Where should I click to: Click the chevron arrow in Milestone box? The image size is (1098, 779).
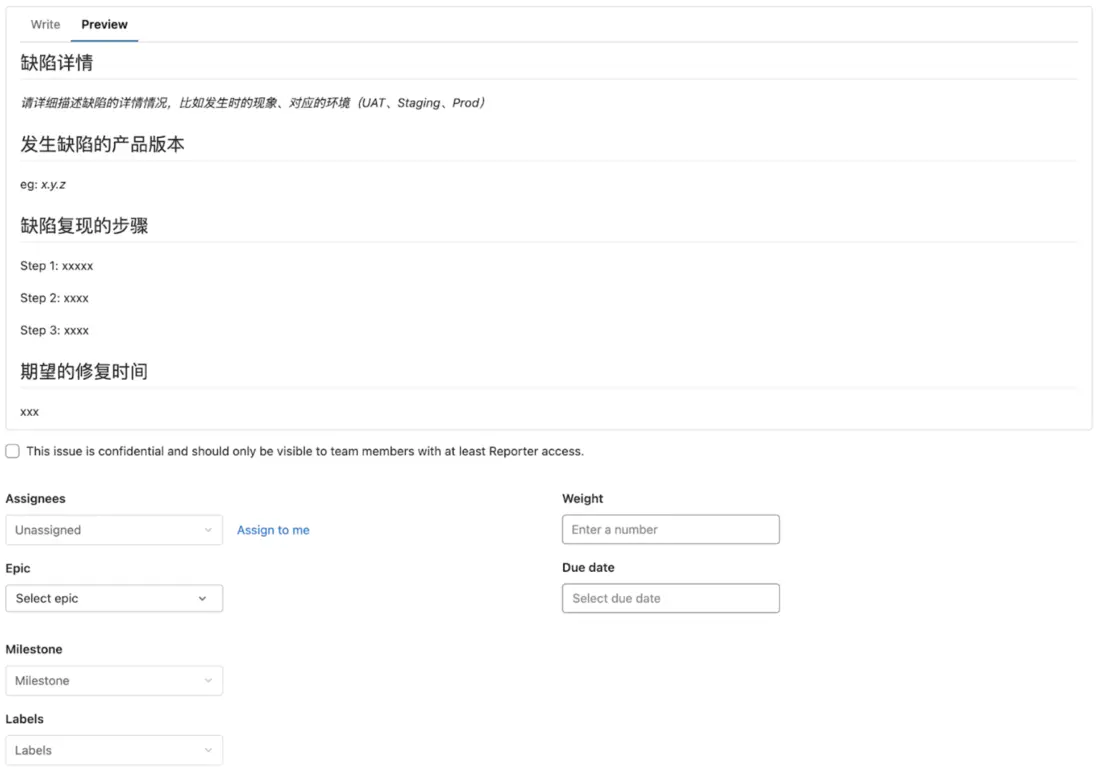point(208,681)
